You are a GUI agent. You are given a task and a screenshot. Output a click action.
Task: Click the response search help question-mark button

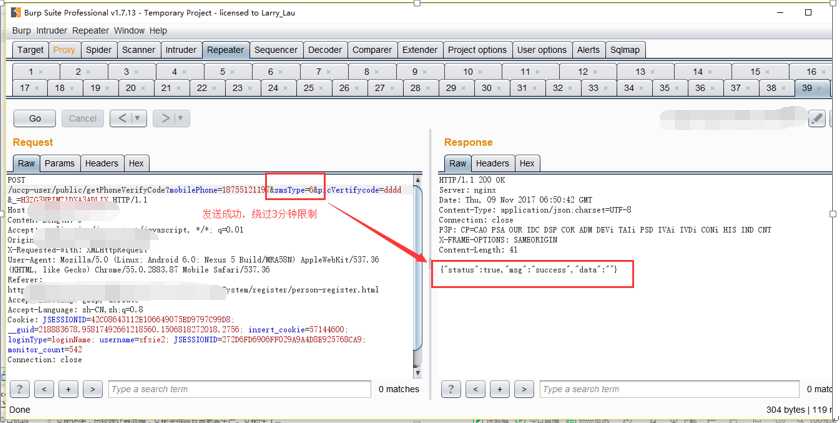tap(451, 389)
